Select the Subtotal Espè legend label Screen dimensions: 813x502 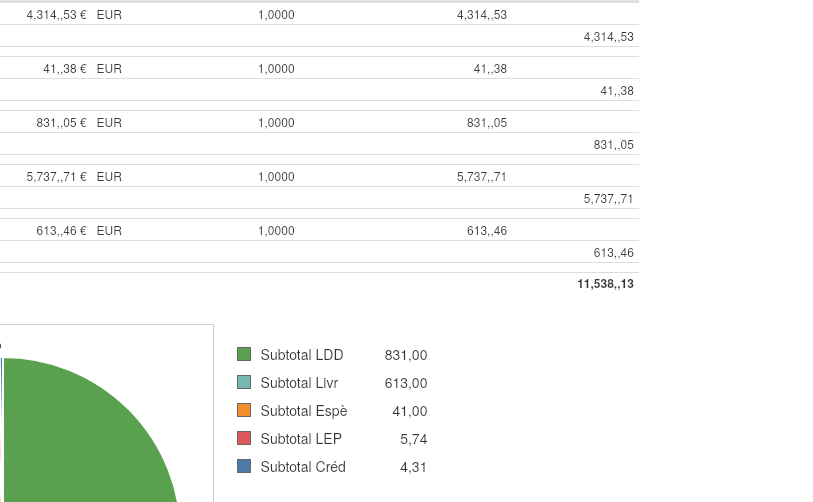click(x=304, y=411)
